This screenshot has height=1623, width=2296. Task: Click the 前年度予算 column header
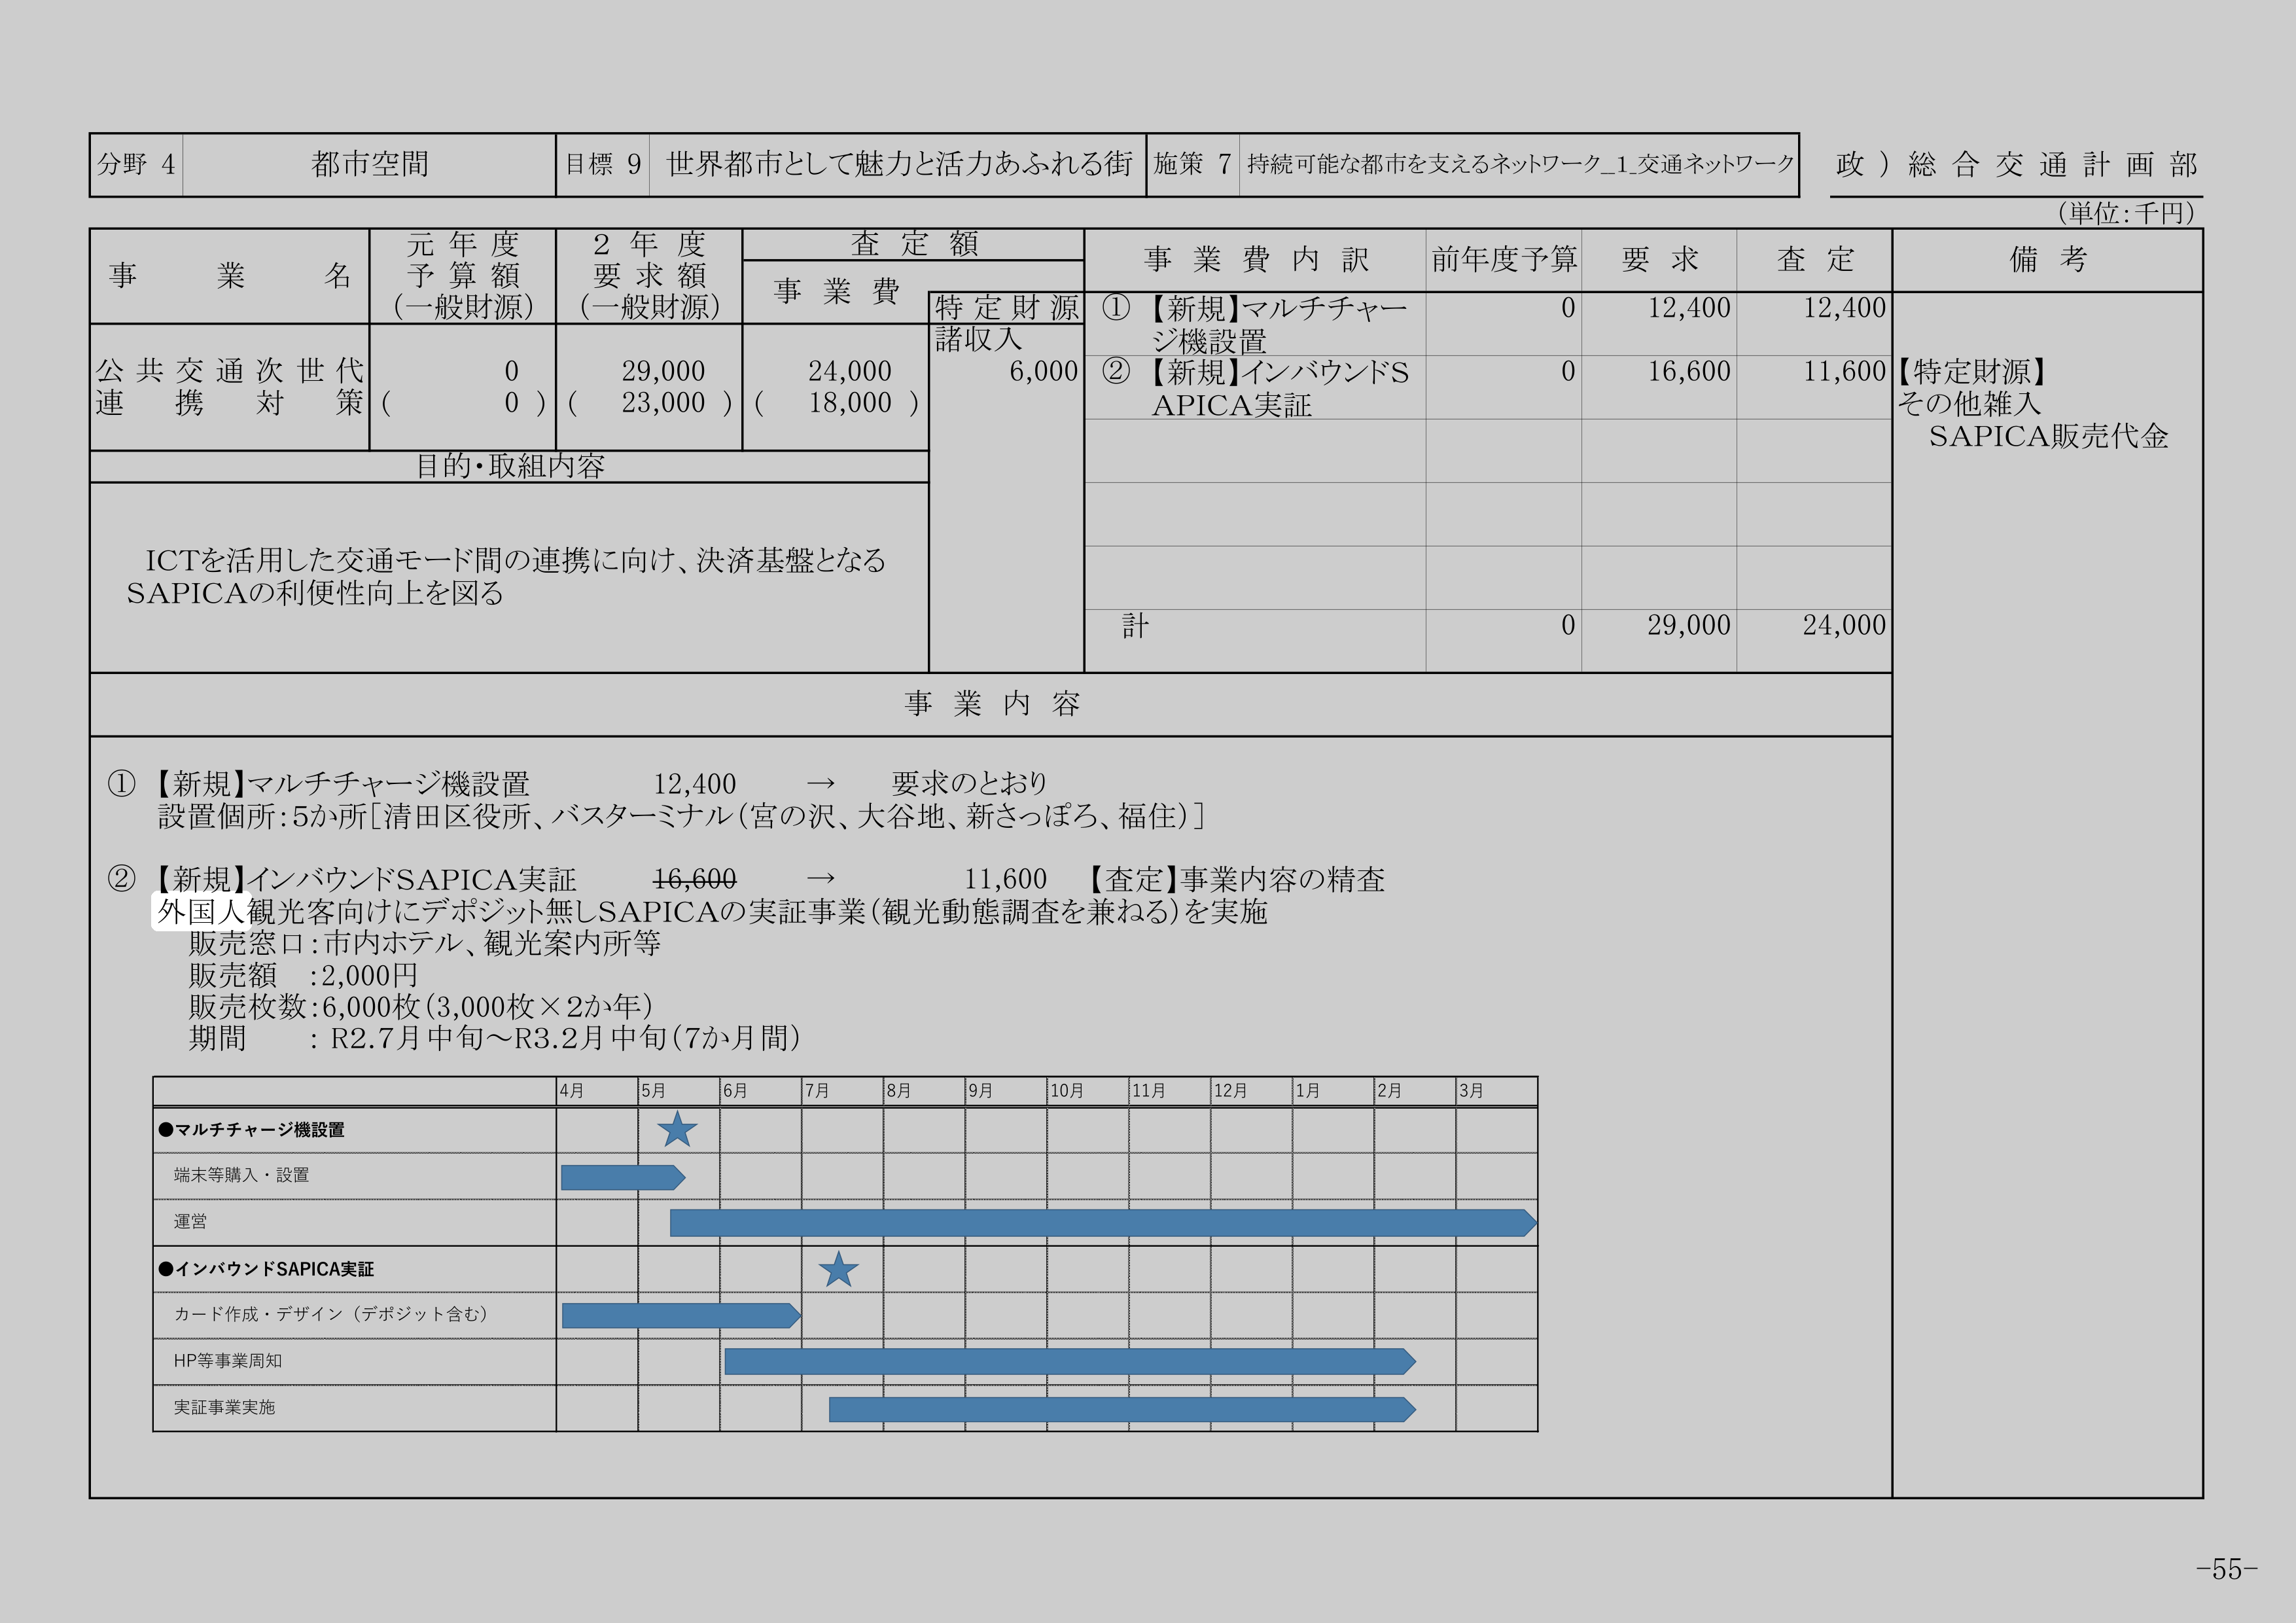[x=1504, y=260]
